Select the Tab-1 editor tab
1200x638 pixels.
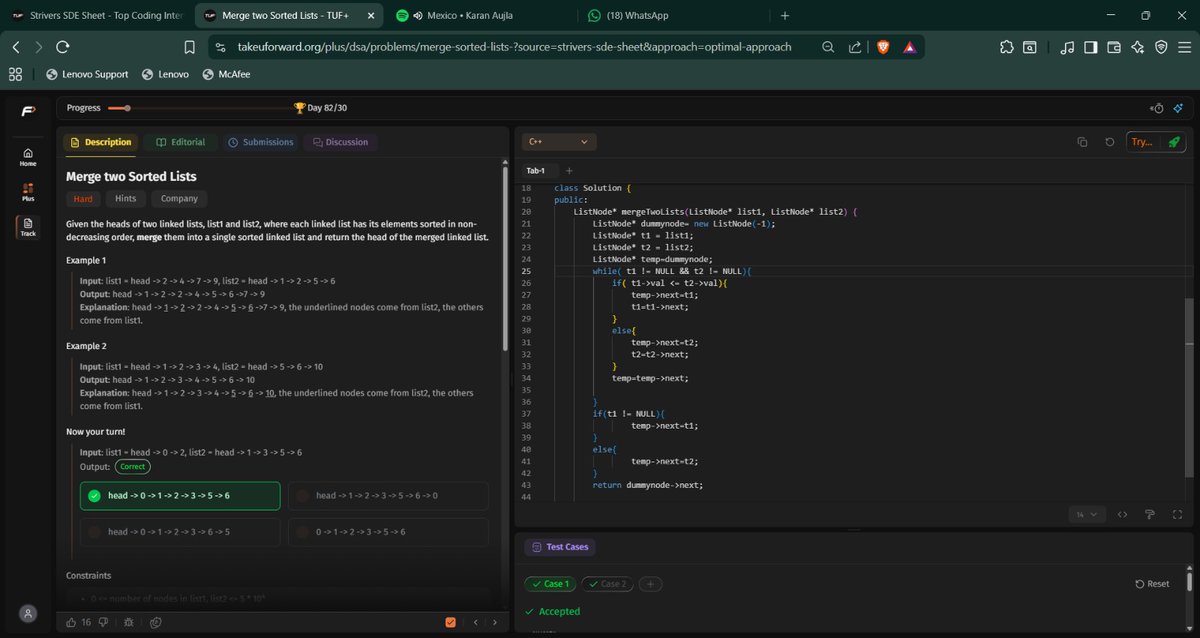pos(536,170)
